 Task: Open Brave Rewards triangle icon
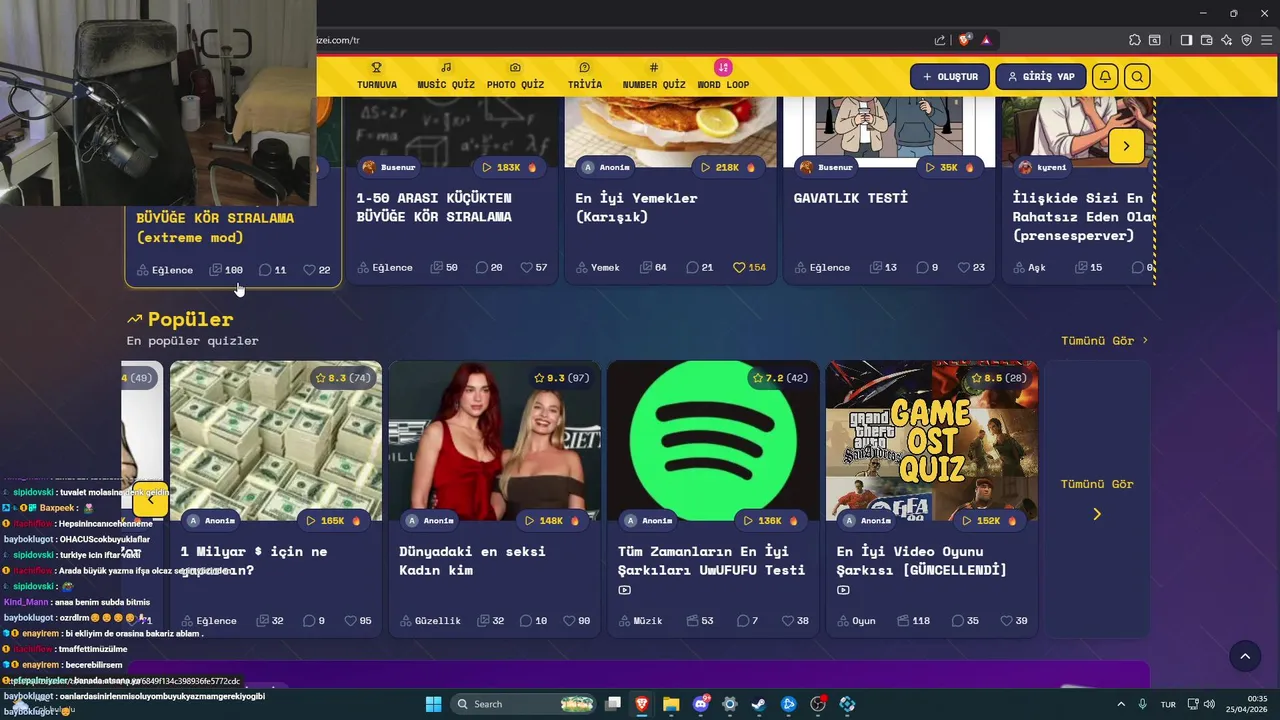pos(986,40)
